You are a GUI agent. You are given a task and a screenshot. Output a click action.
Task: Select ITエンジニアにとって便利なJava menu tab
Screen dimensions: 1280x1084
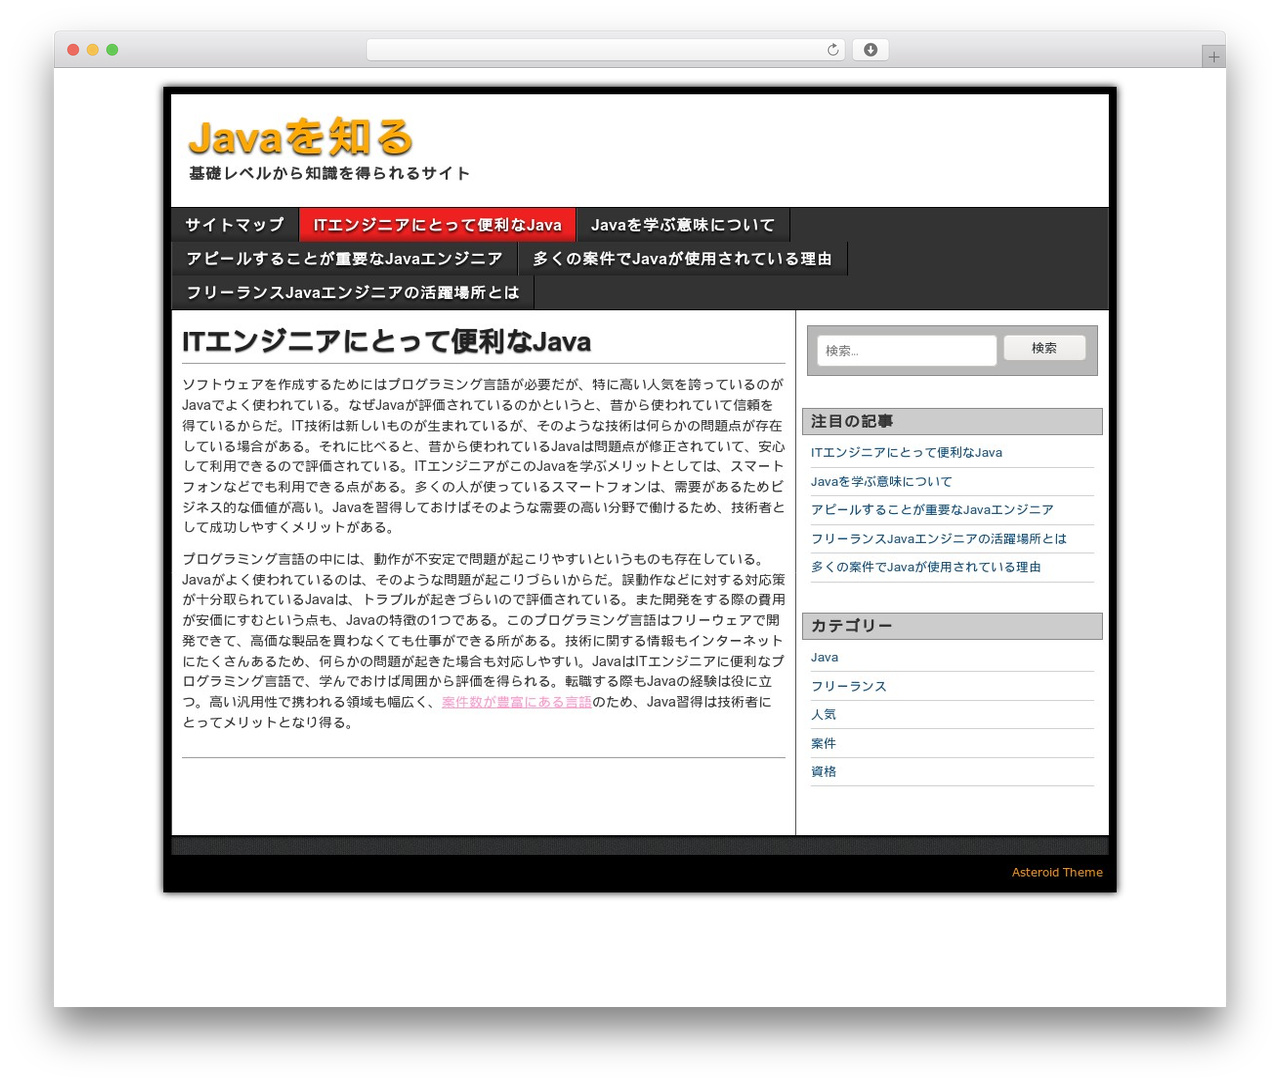click(x=437, y=225)
